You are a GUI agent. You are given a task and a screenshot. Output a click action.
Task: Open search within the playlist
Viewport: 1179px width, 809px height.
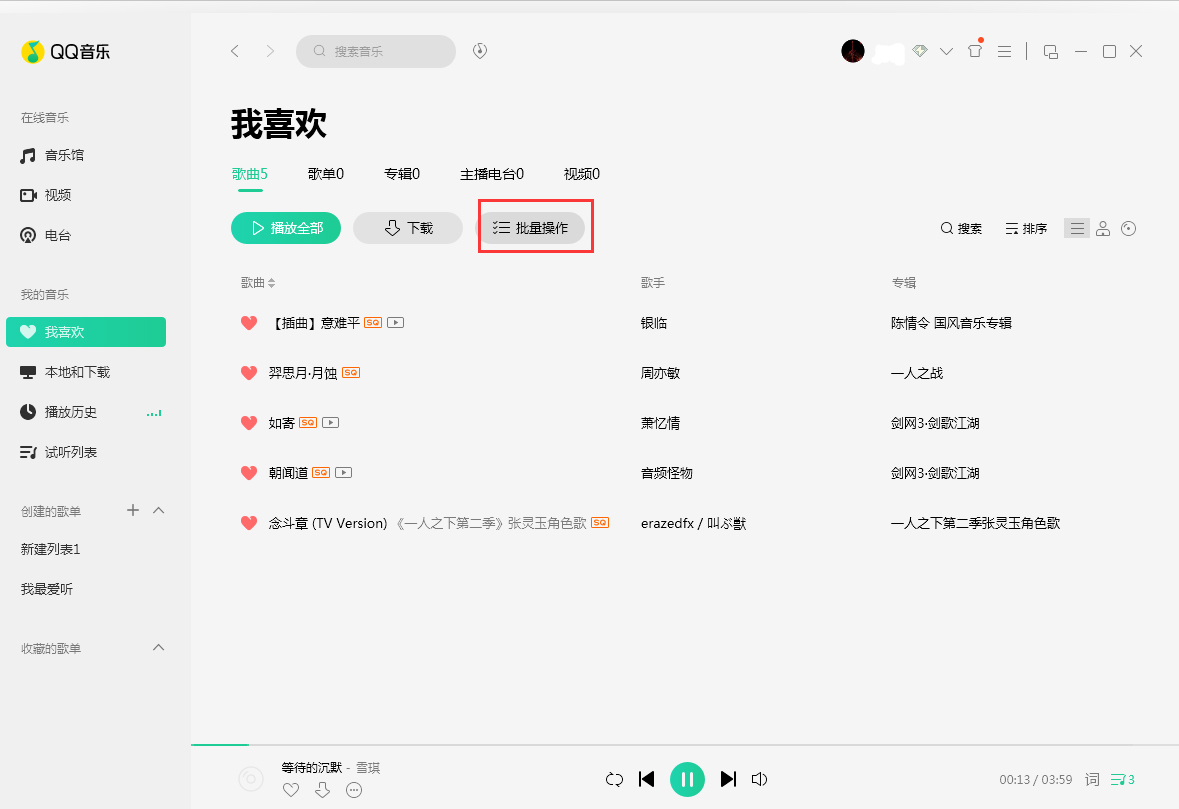tap(961, 228)
